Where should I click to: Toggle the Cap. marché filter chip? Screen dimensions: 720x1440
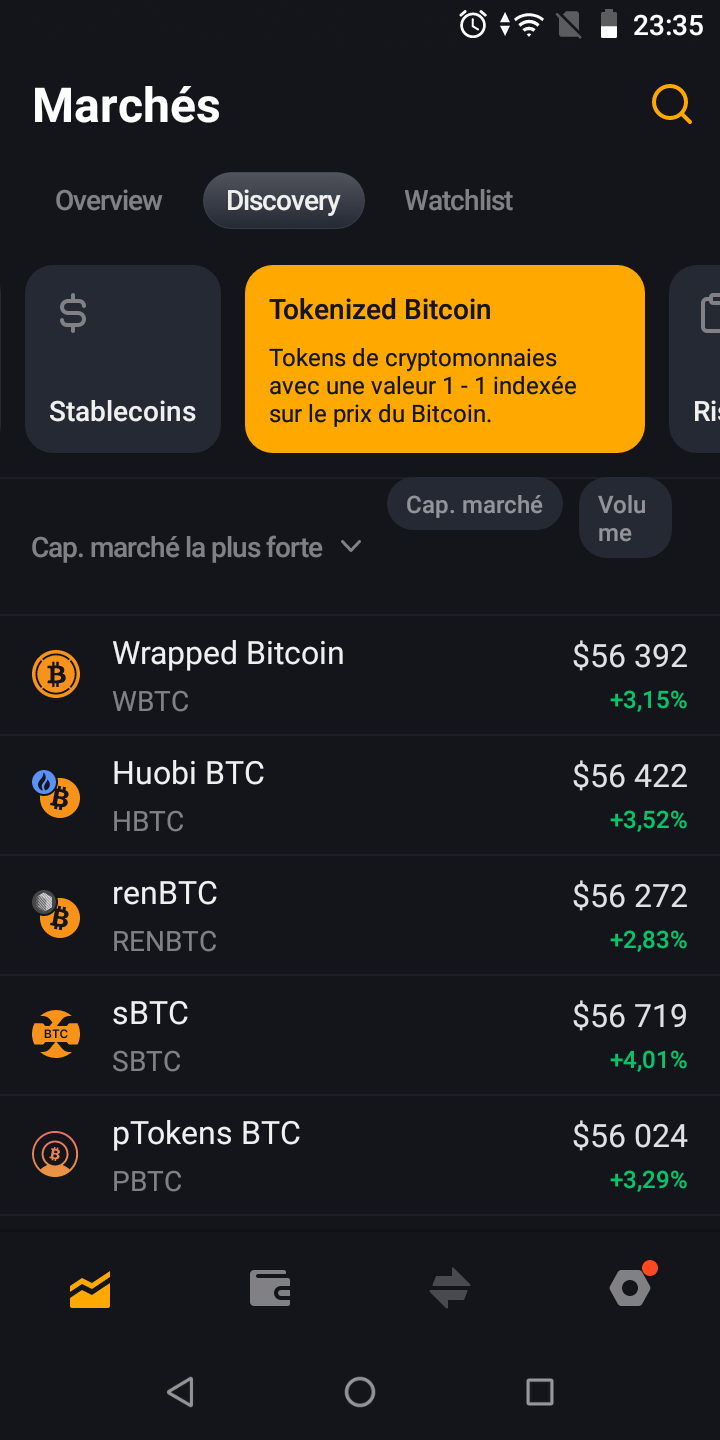point(474,505)
